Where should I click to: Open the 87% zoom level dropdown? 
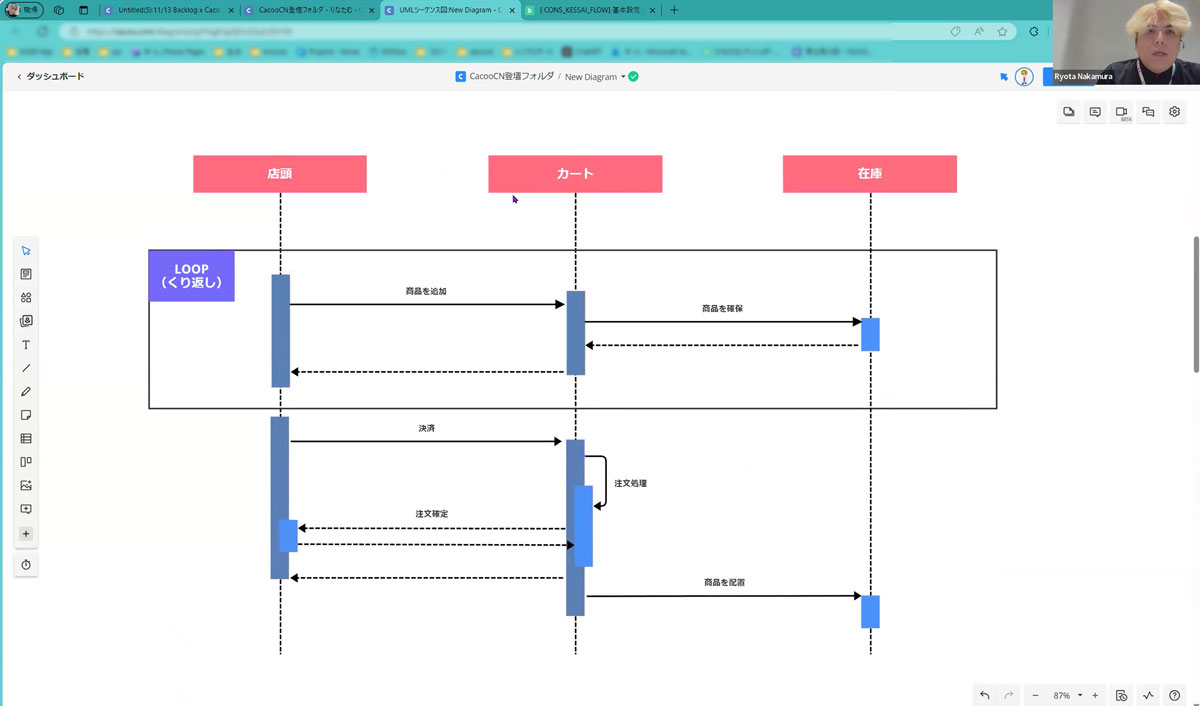[x=1080, y=695]
